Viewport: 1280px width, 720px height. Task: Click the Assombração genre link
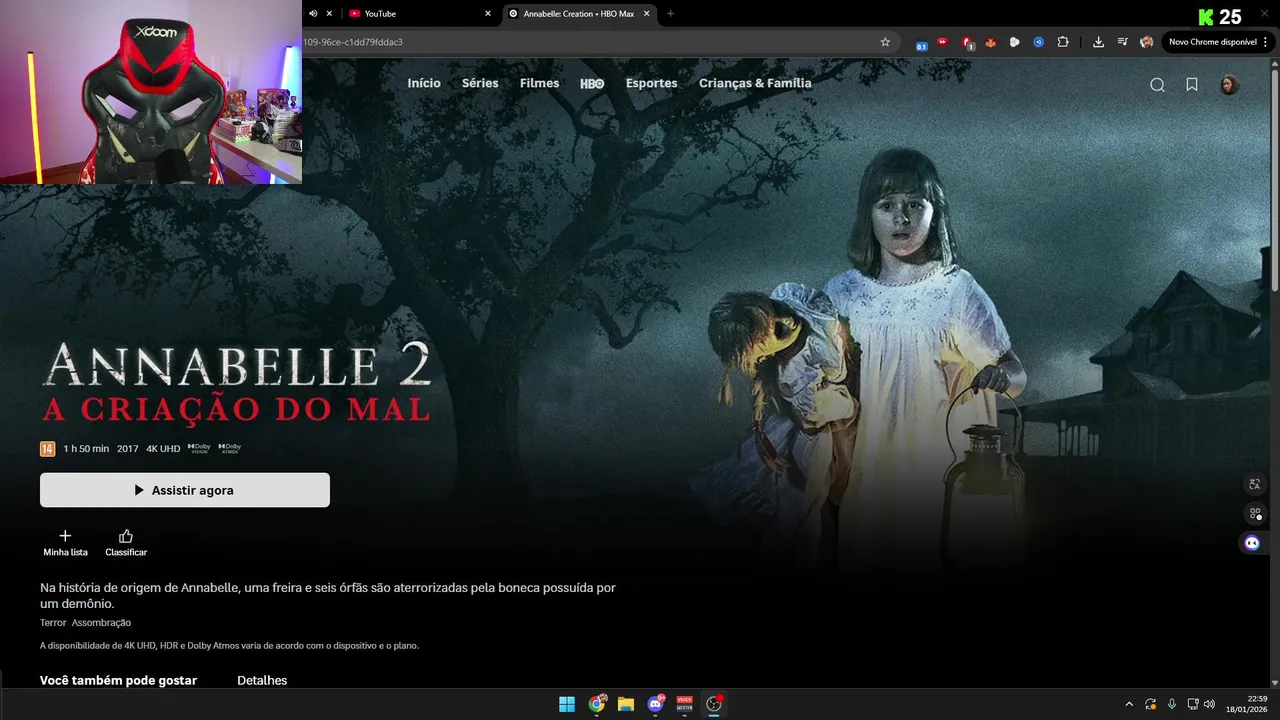click(101, 623)
